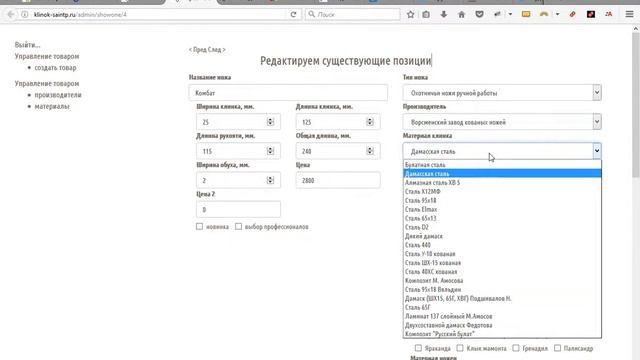Go to the browser home page icon

pos(461,14)
